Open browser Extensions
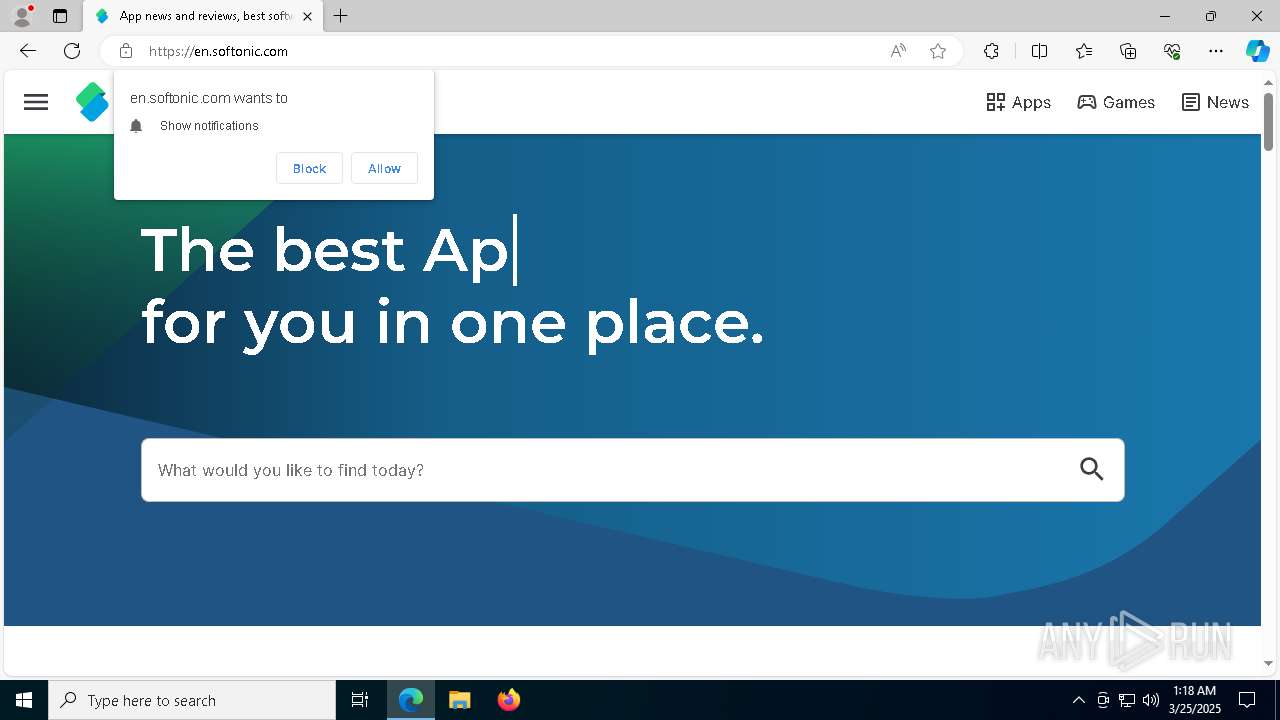 tap(991, 51)
